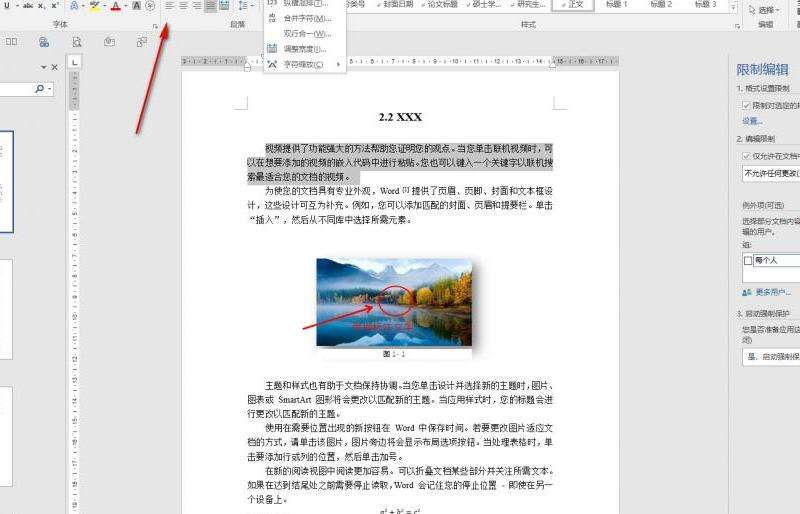Apply the 标题 1 style
The image size is (800, 514).
point(617,5)
